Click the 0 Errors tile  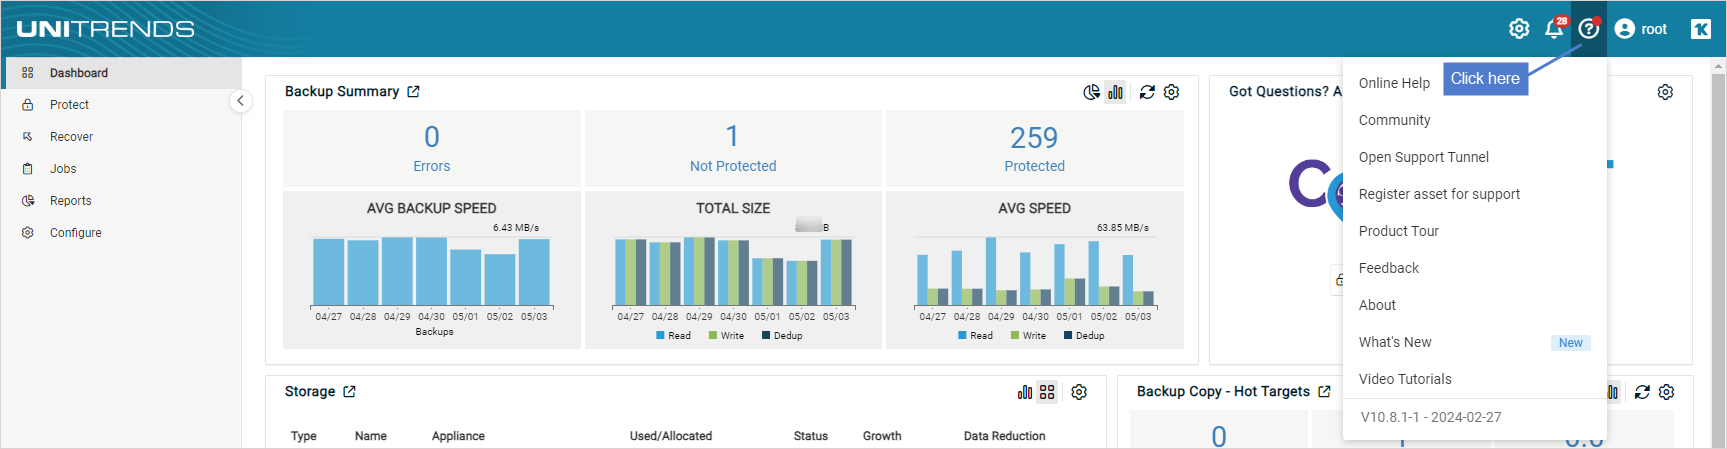tap(432, 148)
